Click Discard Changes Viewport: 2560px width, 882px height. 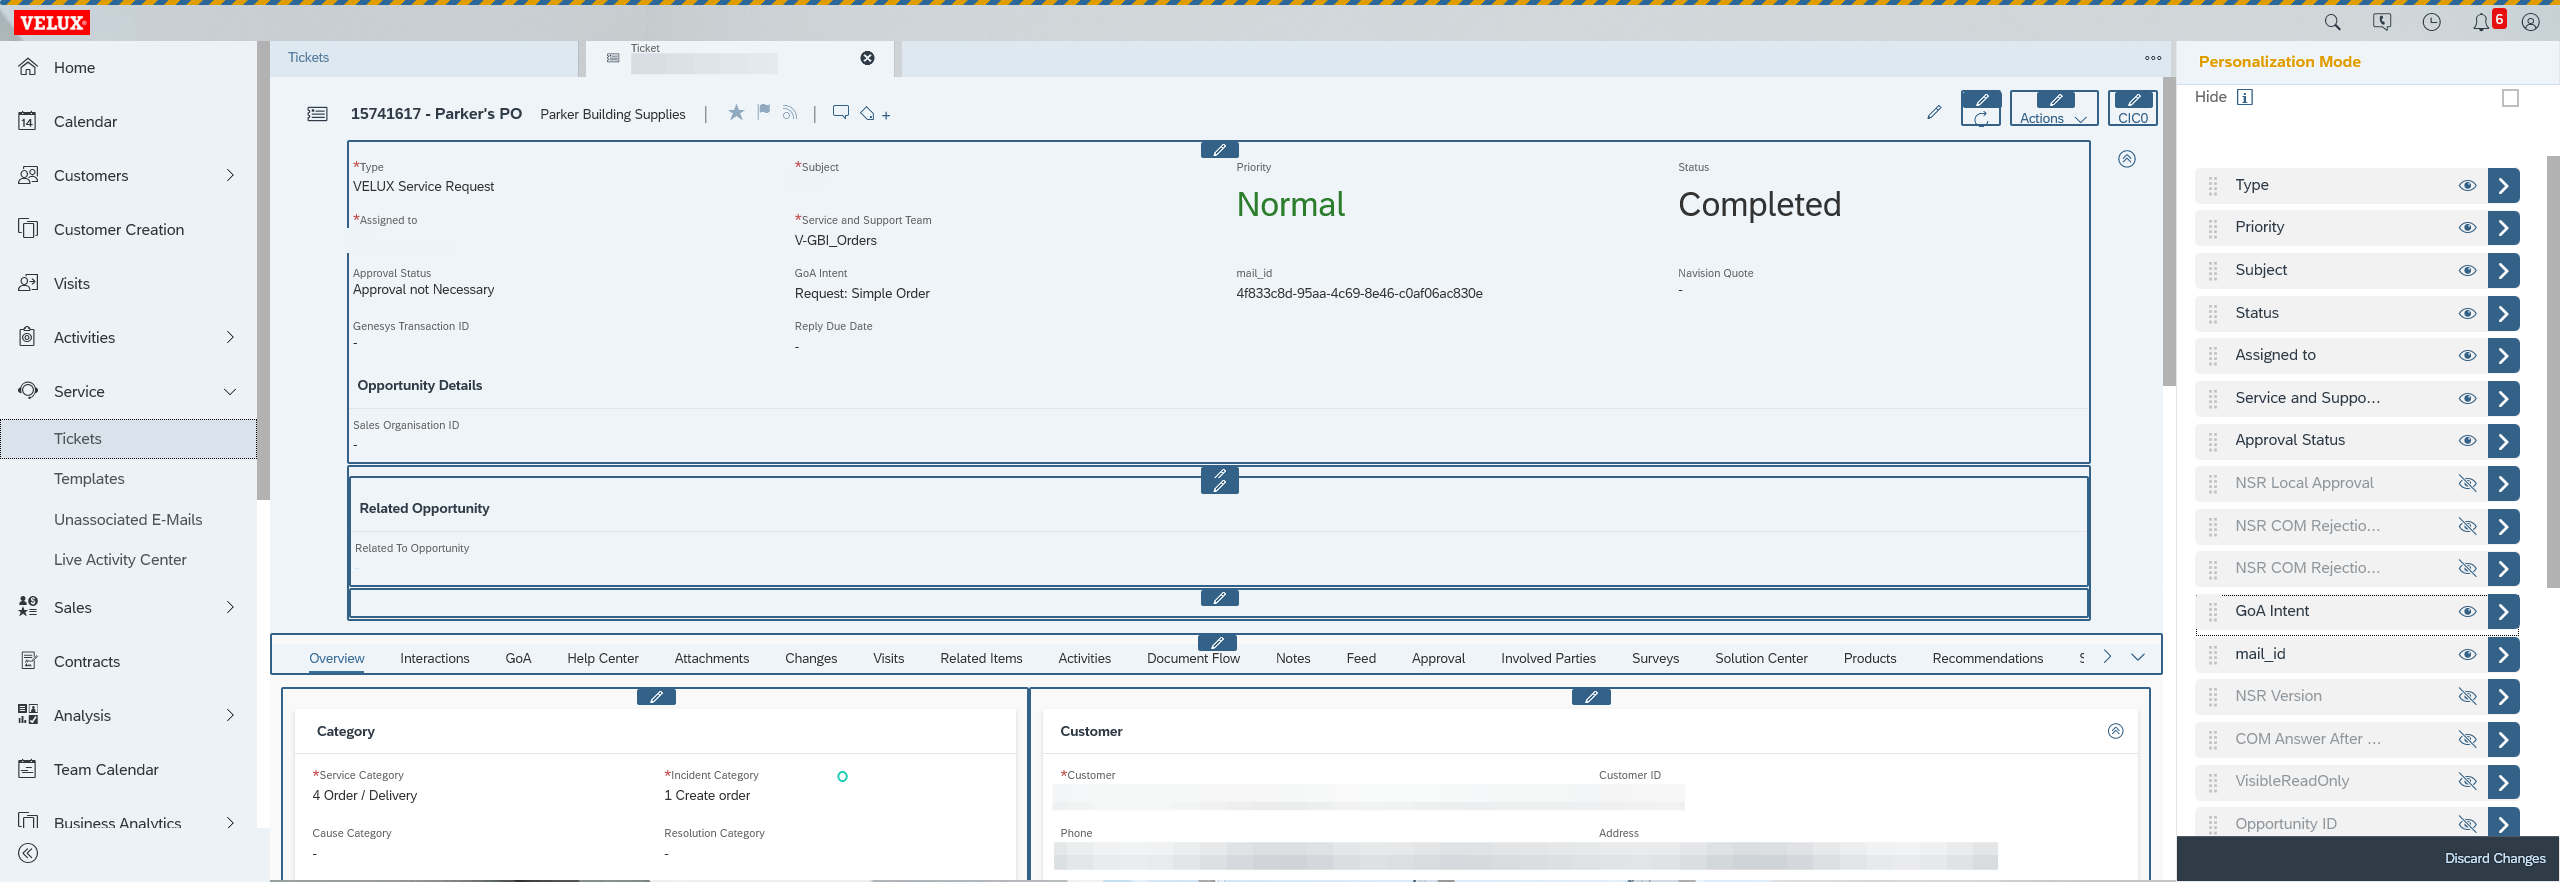2495,859
